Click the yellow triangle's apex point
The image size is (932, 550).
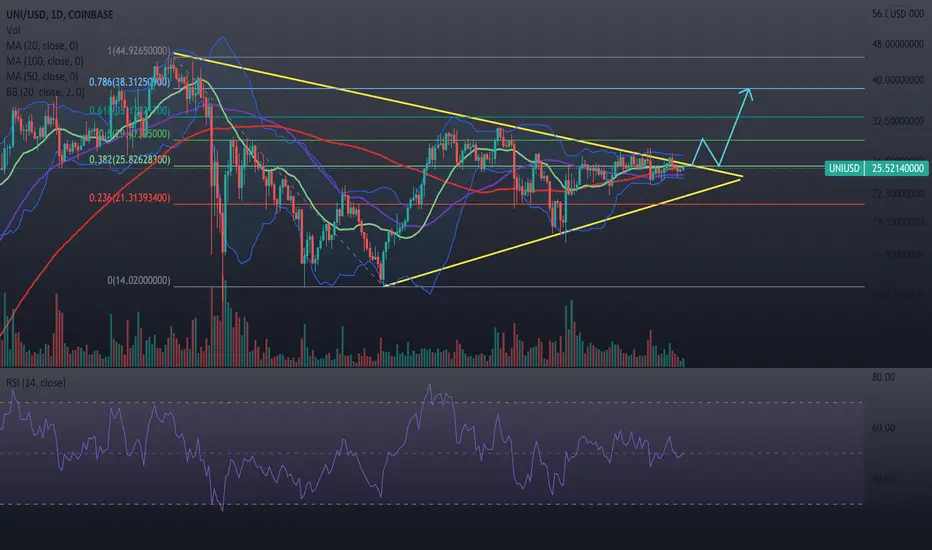pos(742,177)
